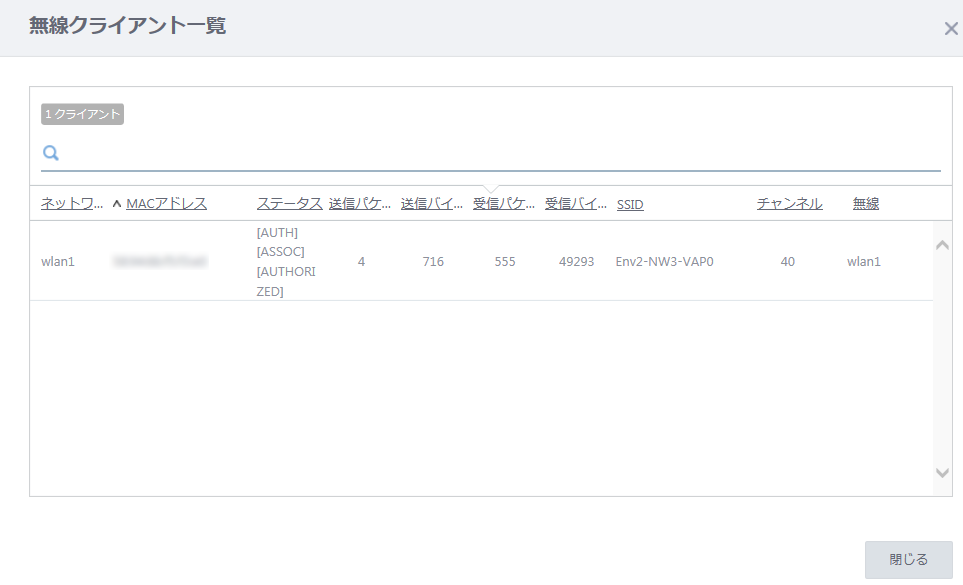
Task: Close the wireless client list dialog
Action: click(951, 29)
